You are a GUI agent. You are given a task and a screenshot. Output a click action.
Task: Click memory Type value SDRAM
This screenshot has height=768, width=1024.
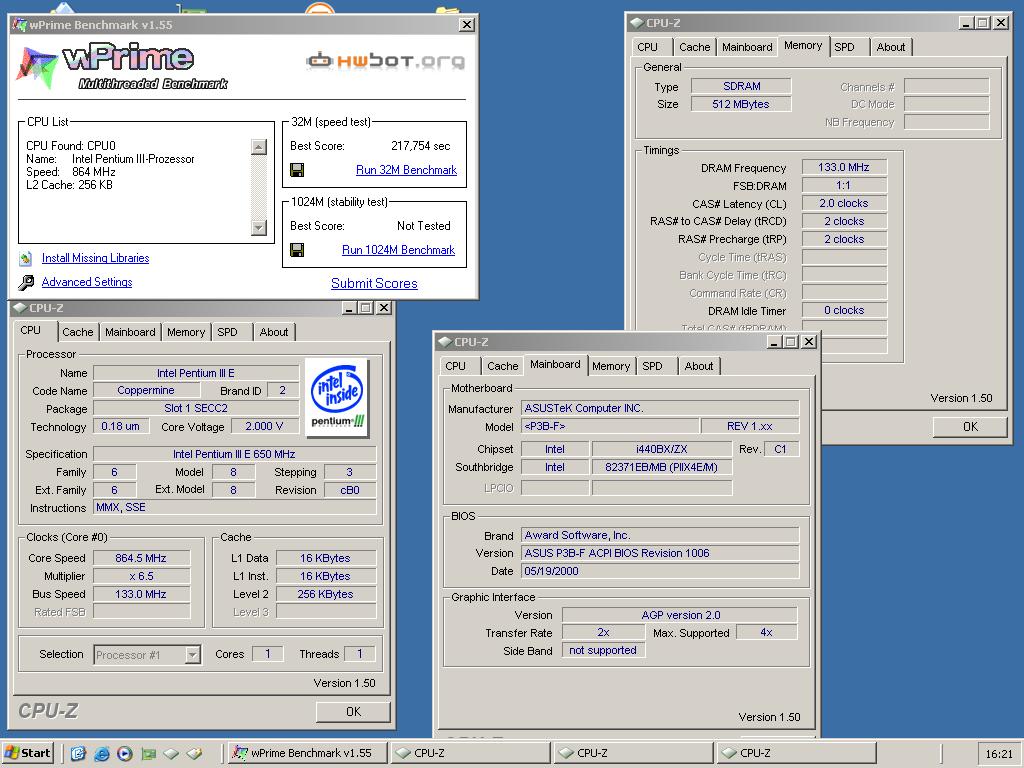[x=741, y=86]
